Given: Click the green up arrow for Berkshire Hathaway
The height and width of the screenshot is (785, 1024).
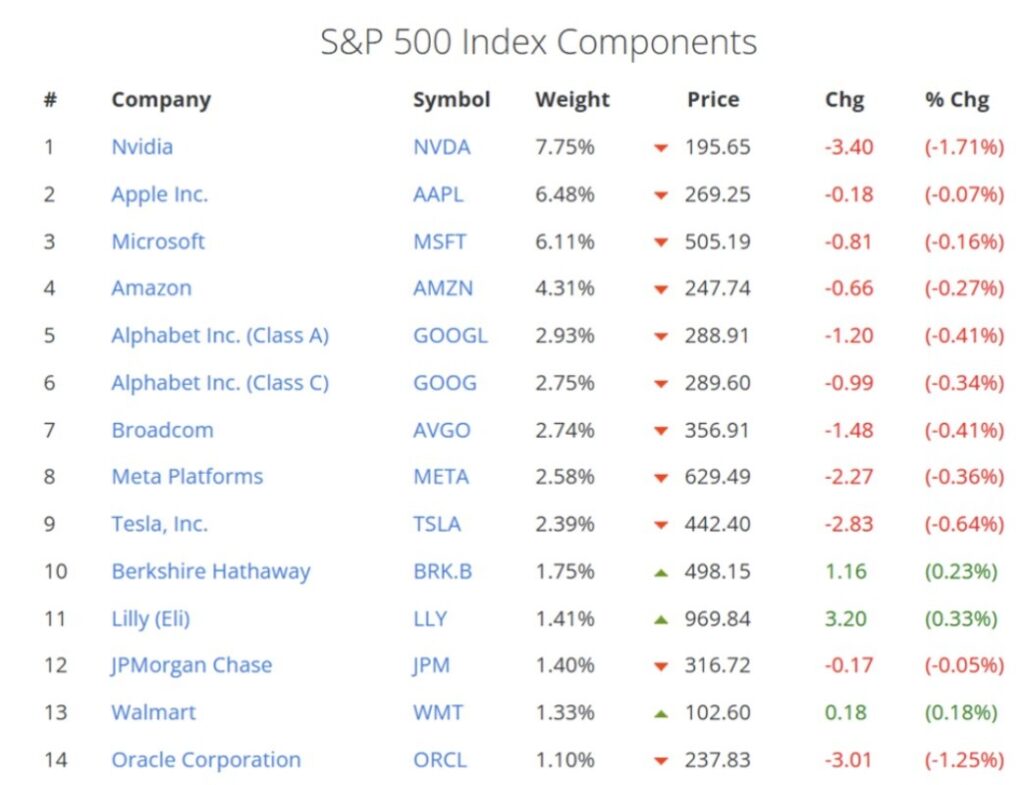Looking at the screenshot, I should click(660, 572).
